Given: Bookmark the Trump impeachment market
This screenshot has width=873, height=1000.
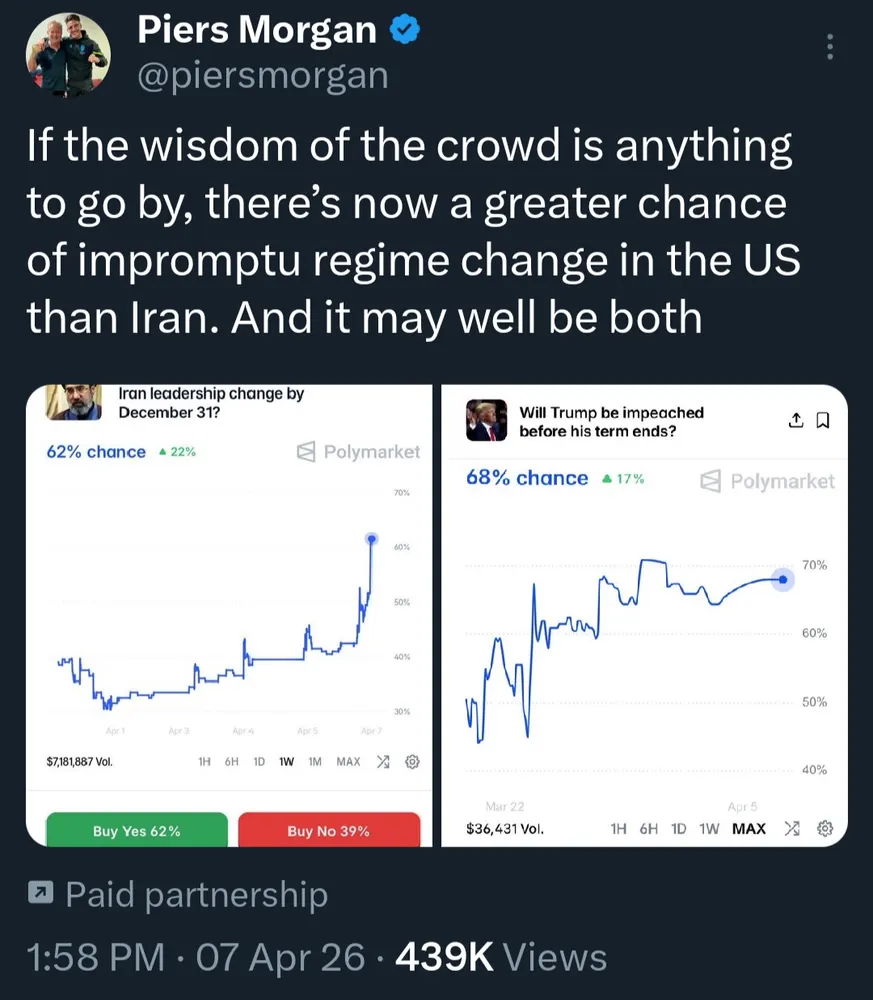Looking at the screenshot, I should click(x=824, y=421).
